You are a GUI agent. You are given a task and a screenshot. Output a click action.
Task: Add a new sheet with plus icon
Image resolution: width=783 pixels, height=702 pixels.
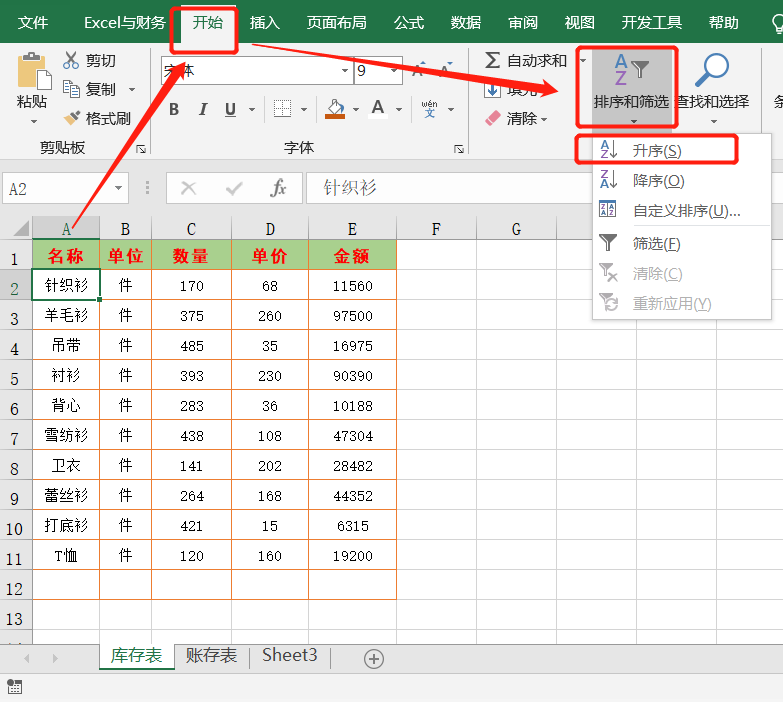[373, 658]
